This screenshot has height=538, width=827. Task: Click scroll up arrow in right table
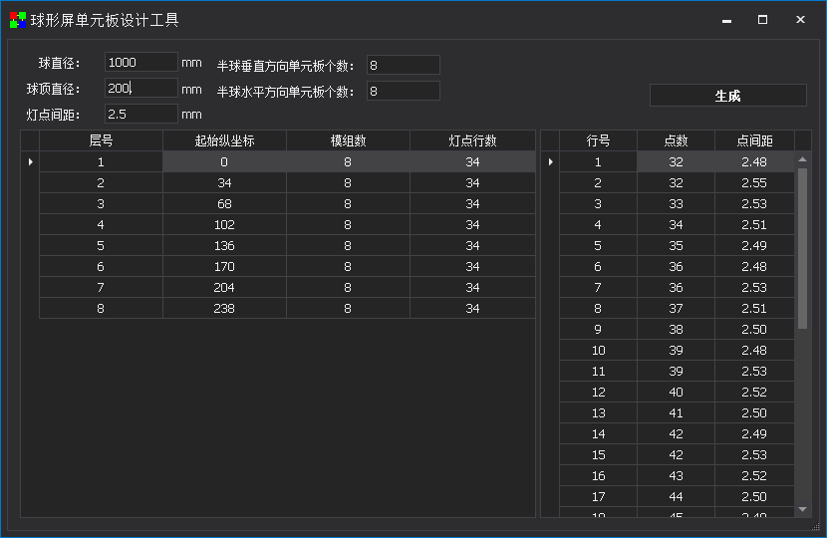(802, 160)
